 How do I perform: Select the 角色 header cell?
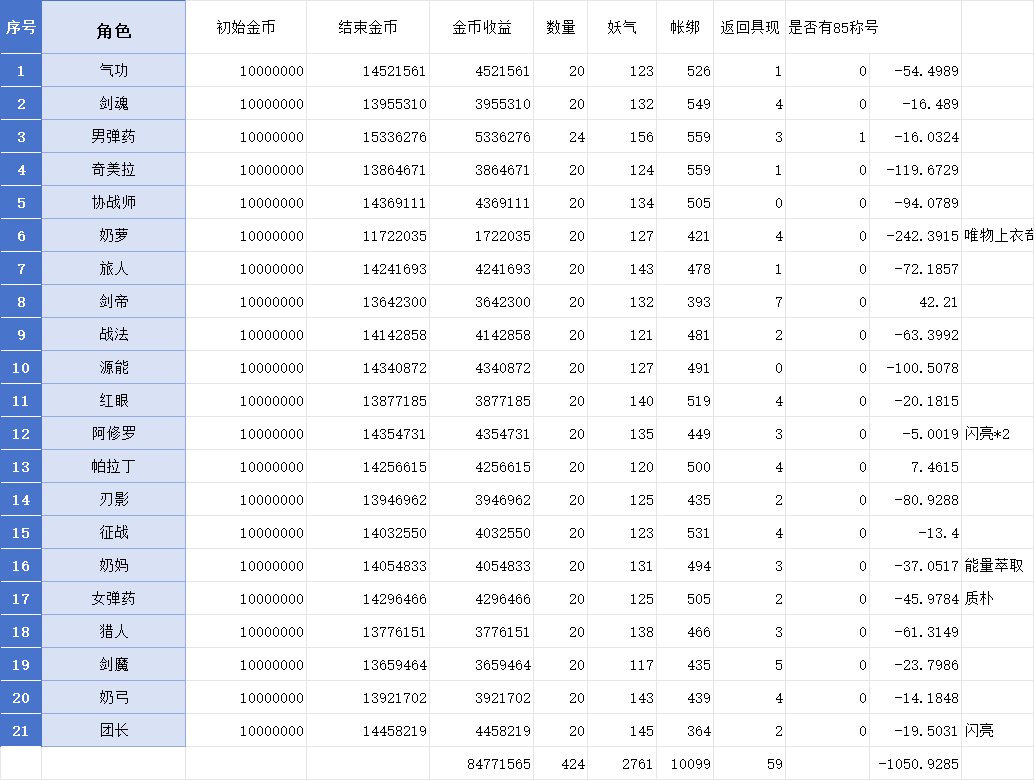[113, 27]
